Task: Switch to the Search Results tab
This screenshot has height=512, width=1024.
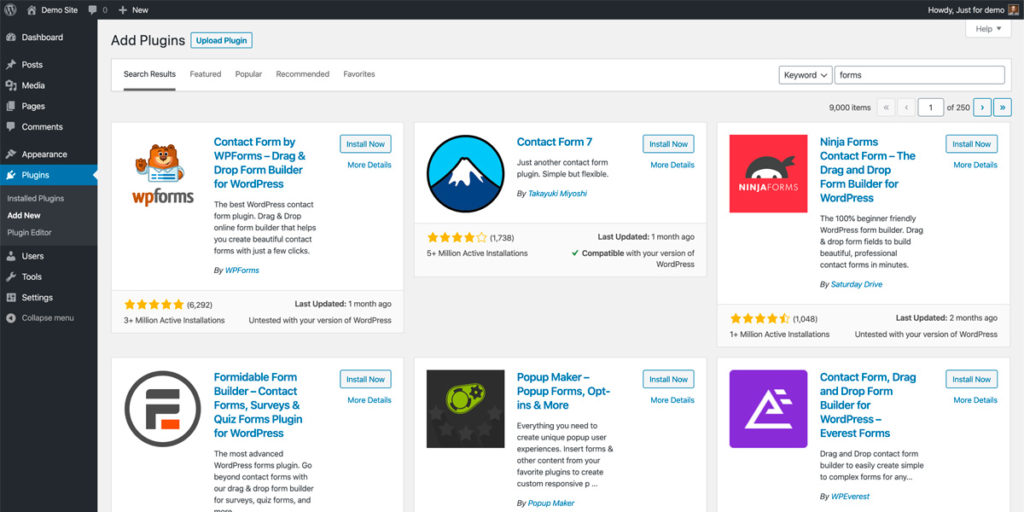Action: coord(150,74)
